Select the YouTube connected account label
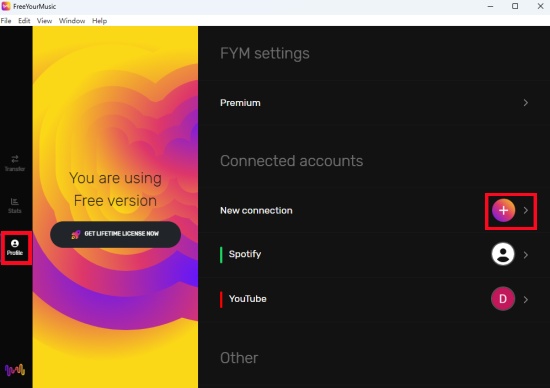550x388 pixels. [248, 299]
